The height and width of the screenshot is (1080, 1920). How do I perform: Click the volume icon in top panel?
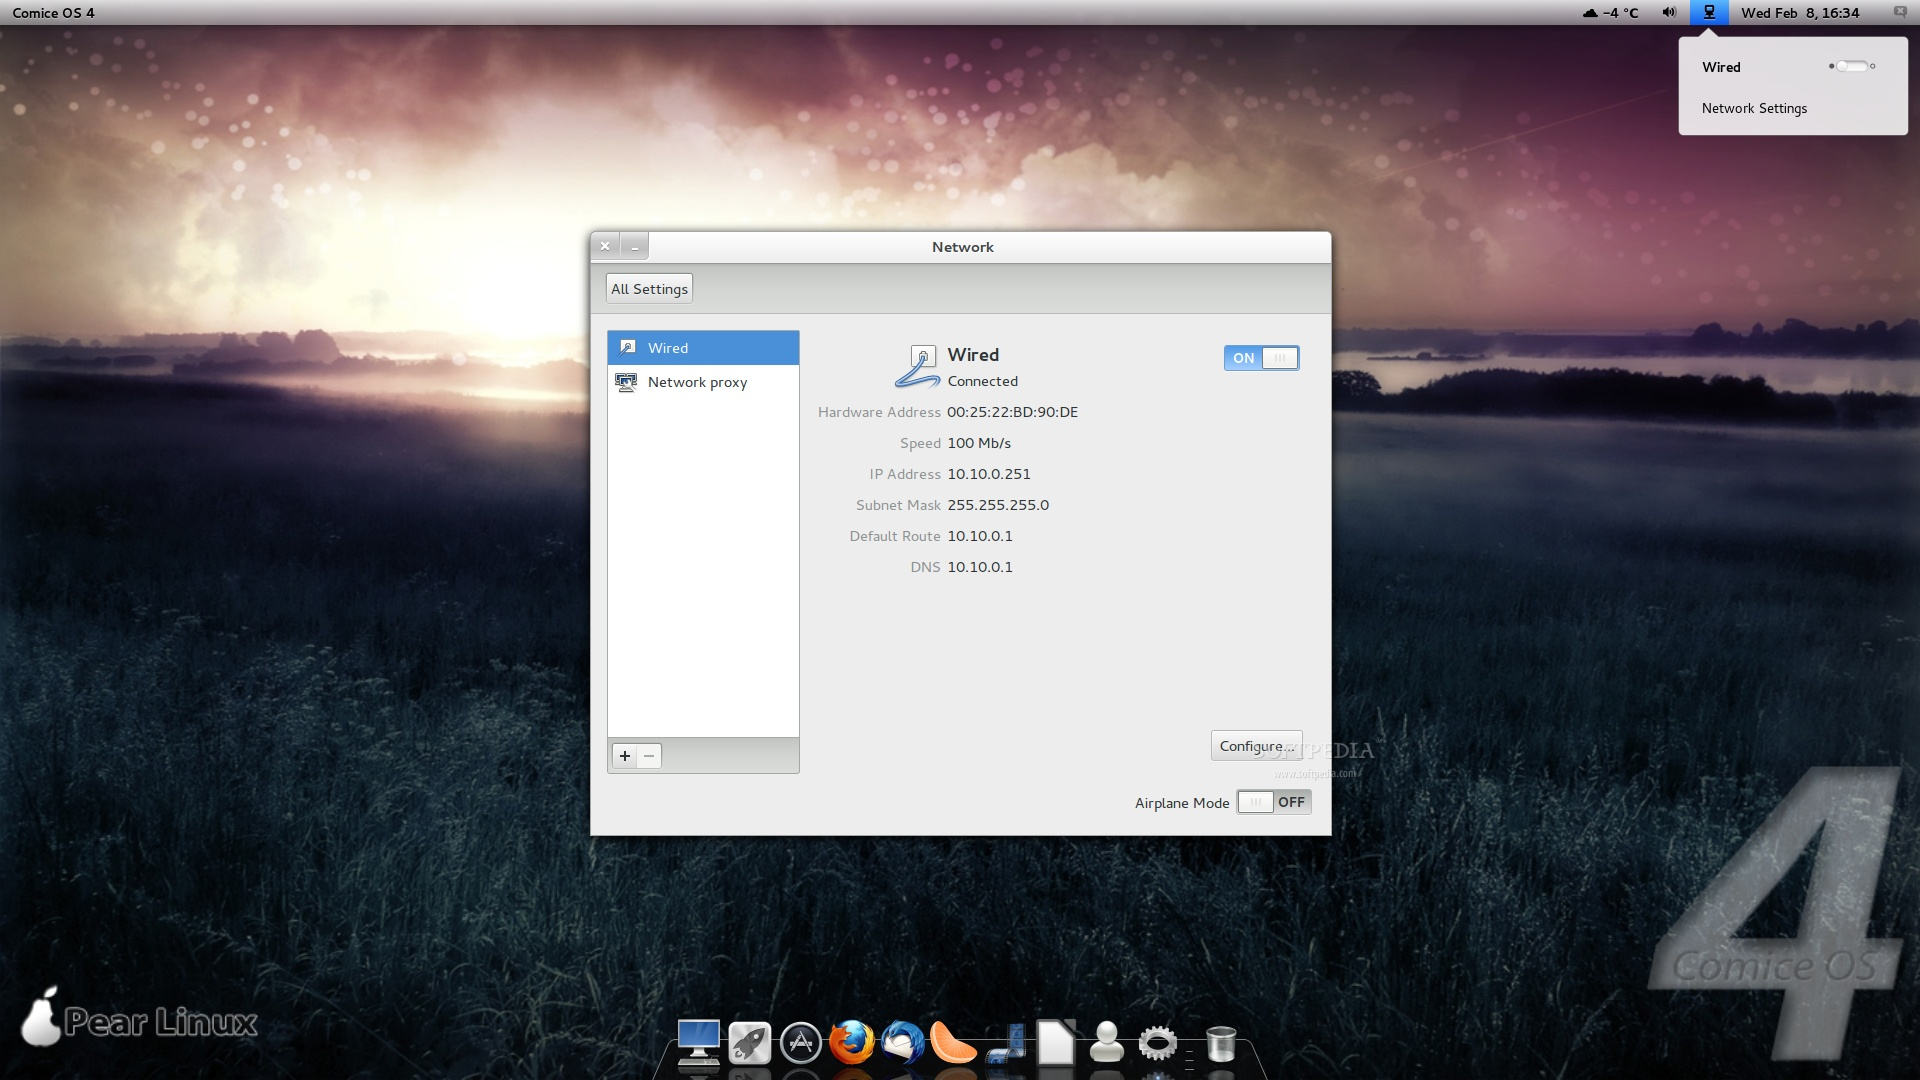[x=1668, y=13]
